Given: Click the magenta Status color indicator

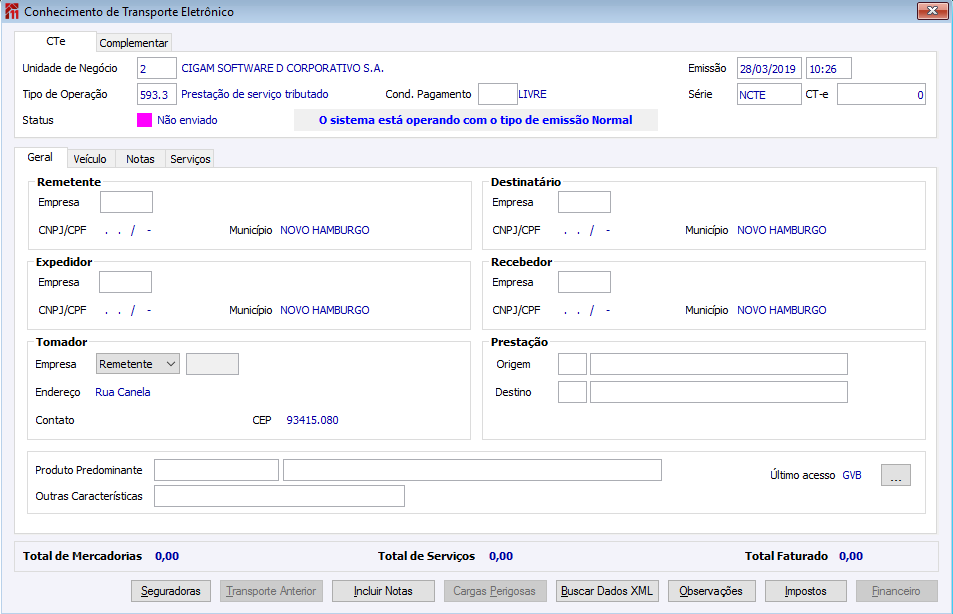Looking at the screenshot, I should (x=144, y=120).
